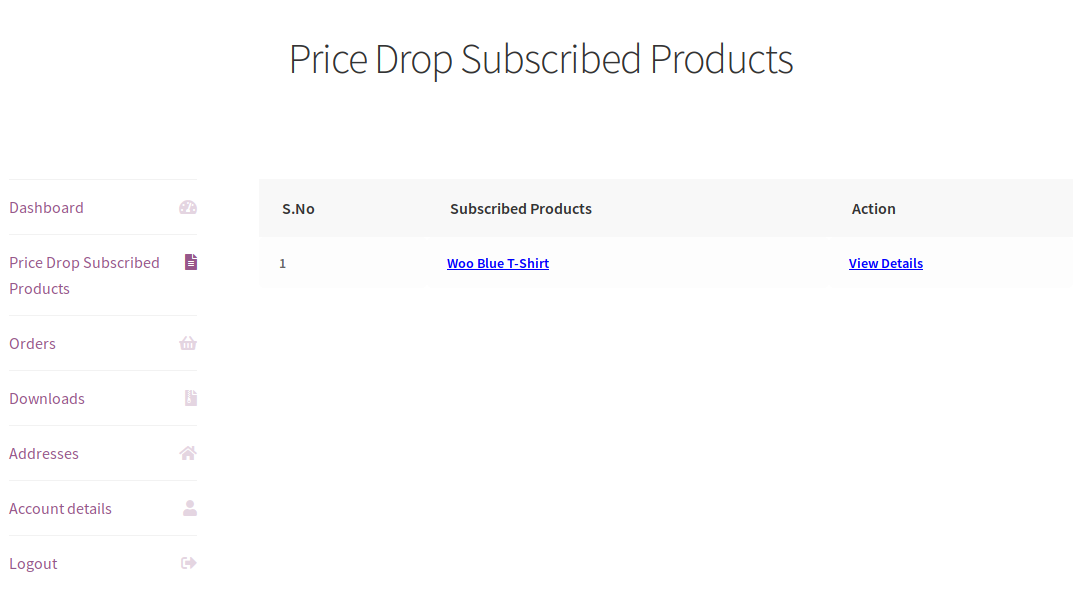1080x608 pixels.
Task: Open the Addresses page
Action: [x=44, y=453]
